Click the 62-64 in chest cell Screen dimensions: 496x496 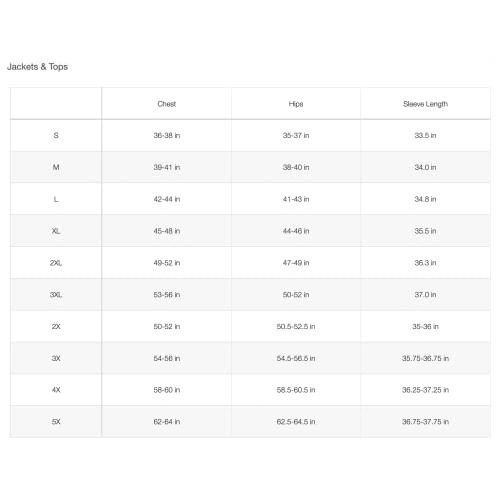click(167, 422)
